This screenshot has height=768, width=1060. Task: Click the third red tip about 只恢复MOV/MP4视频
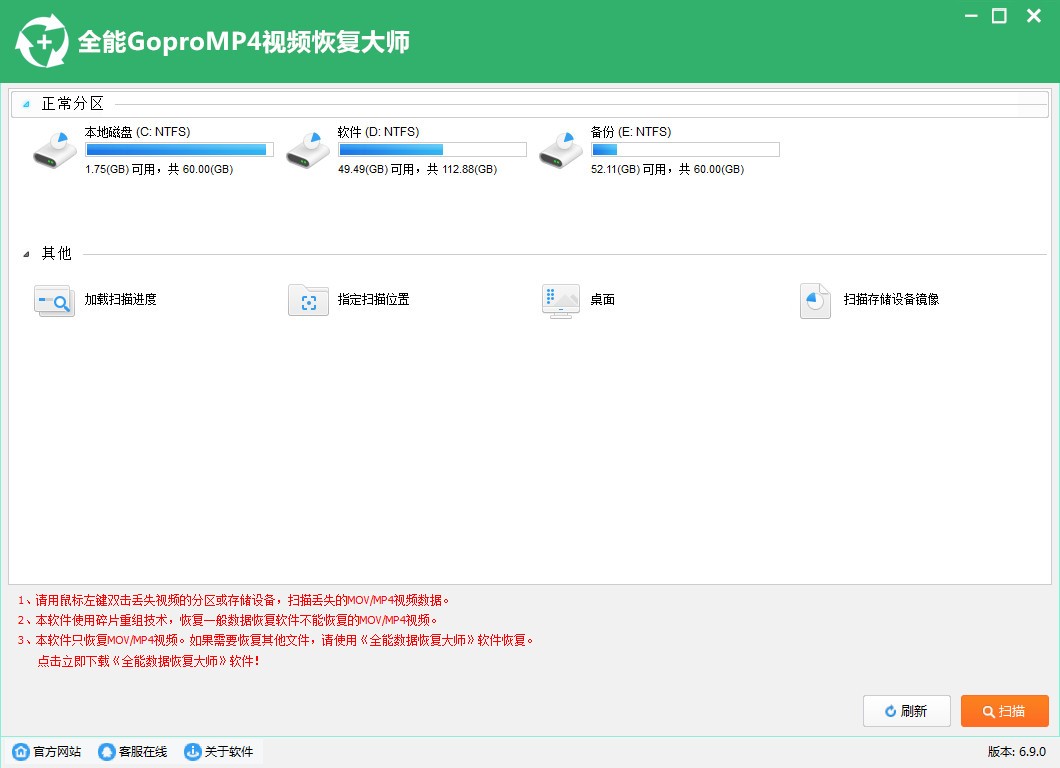(x=275, y=640)
